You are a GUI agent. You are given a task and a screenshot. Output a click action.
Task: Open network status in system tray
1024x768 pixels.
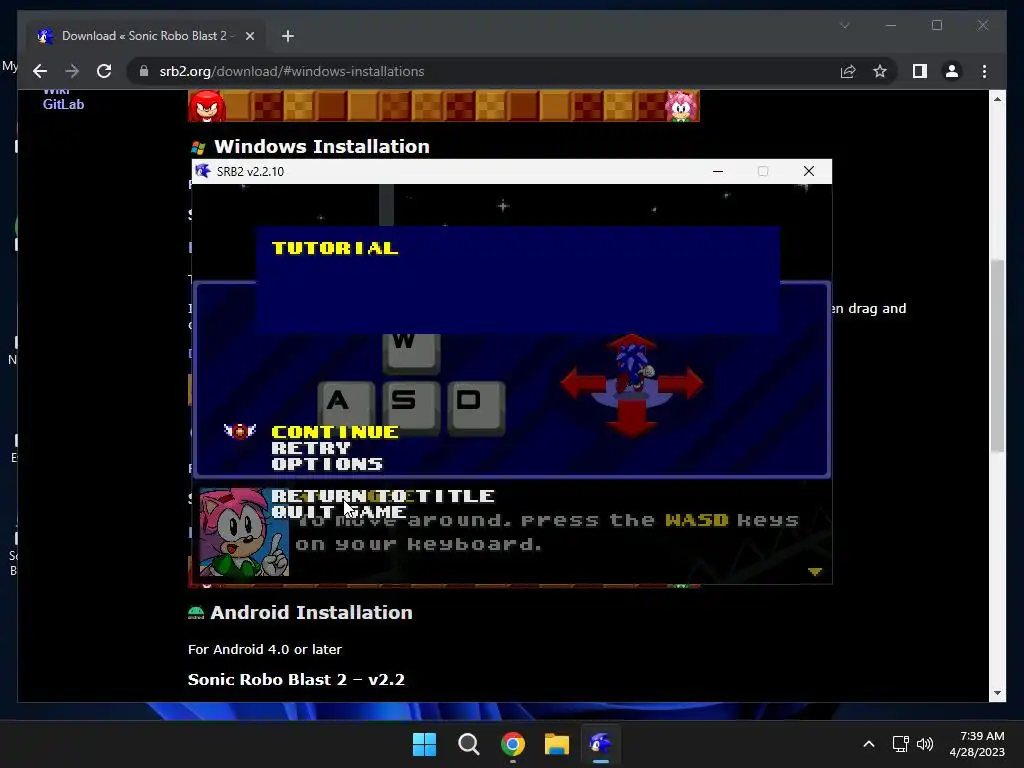tap(901, 744)
